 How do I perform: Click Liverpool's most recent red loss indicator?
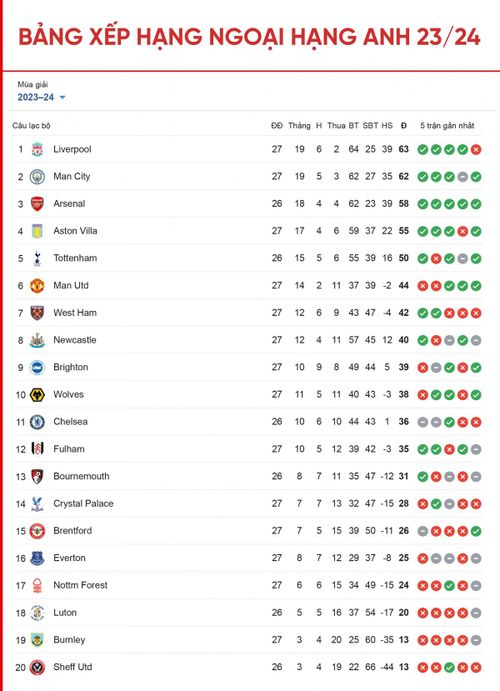pyautogui.click(x=476, y=150)
